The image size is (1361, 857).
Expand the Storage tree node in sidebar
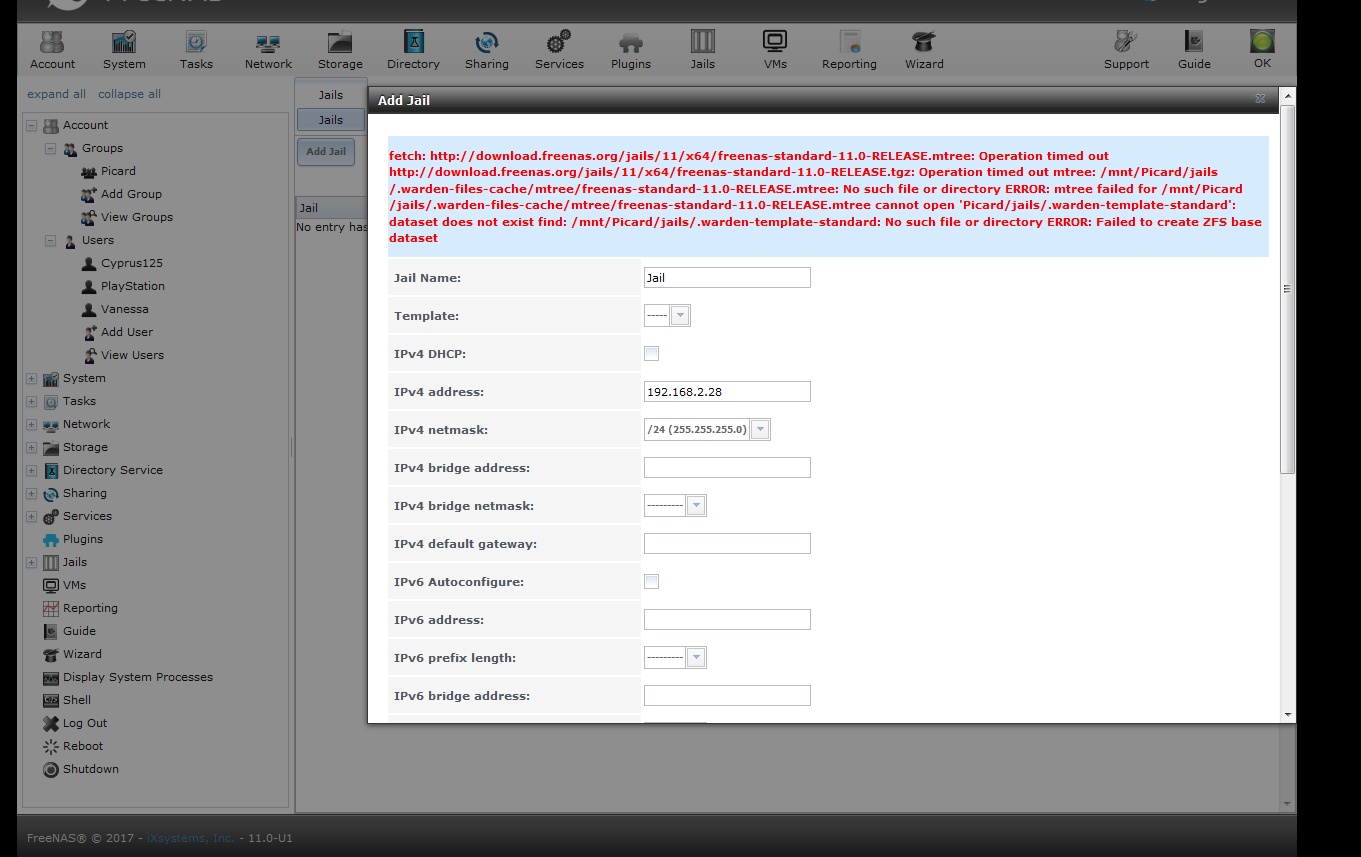click(x=31, y=448)
